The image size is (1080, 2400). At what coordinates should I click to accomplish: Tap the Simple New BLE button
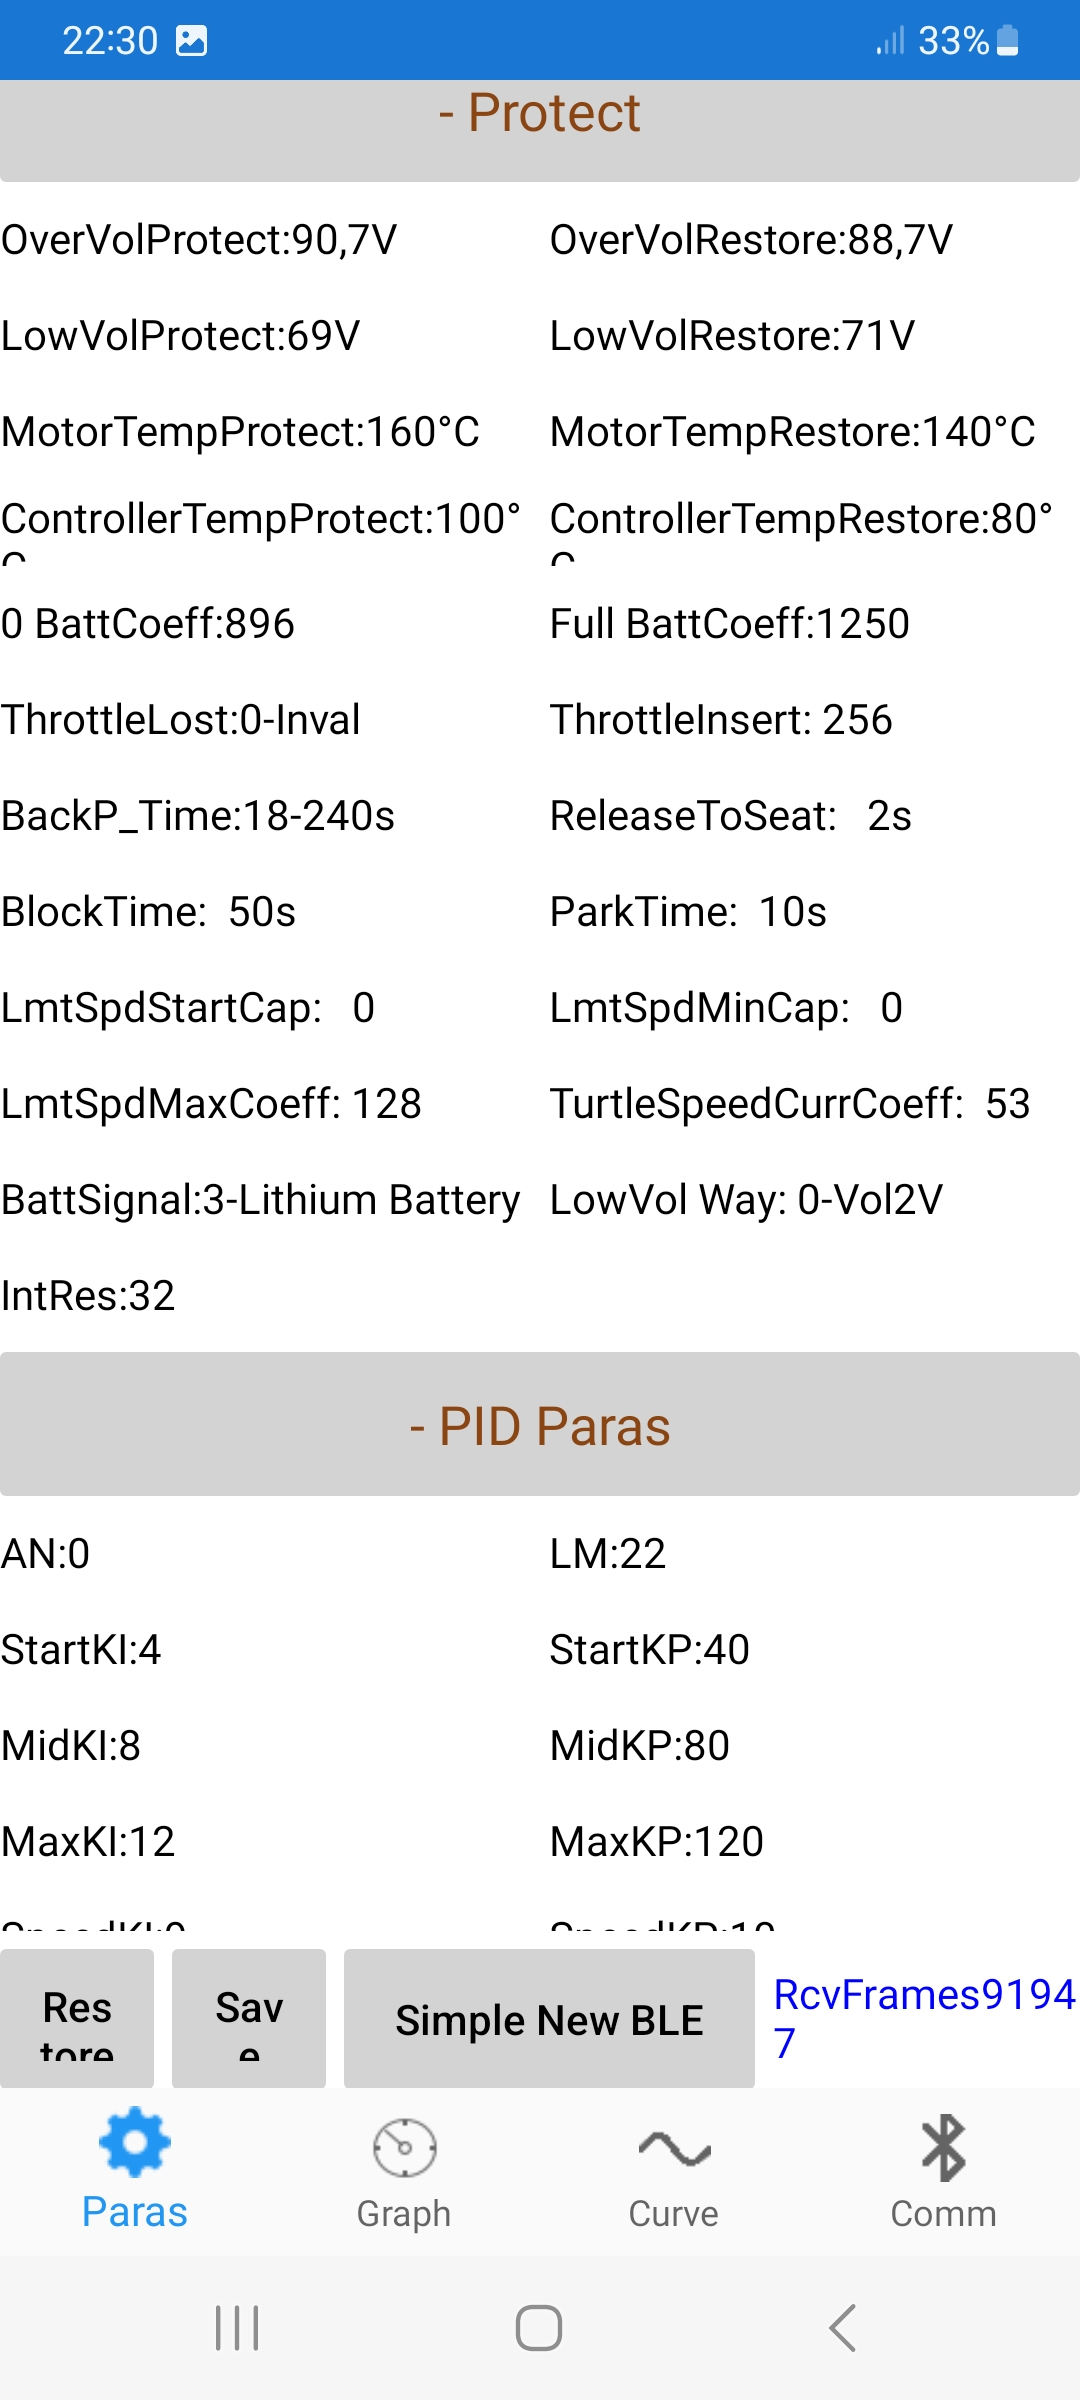click(549, 2020)
